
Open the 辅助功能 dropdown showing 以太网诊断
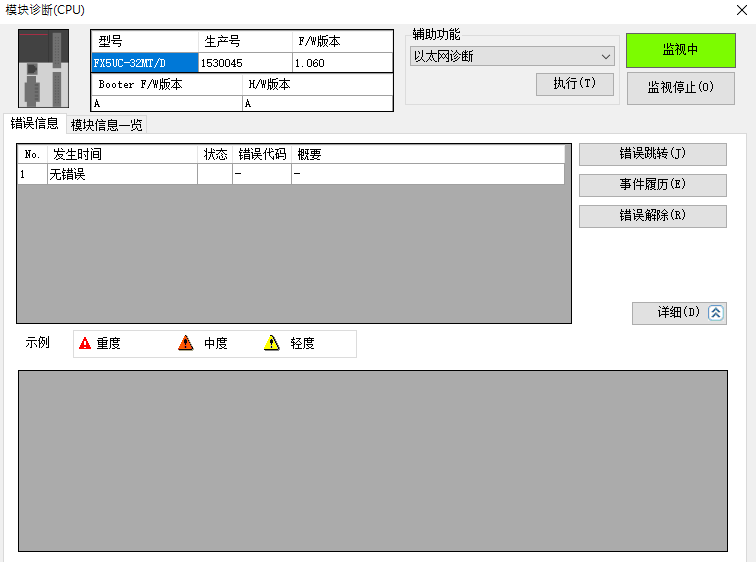tap(512, 56)
